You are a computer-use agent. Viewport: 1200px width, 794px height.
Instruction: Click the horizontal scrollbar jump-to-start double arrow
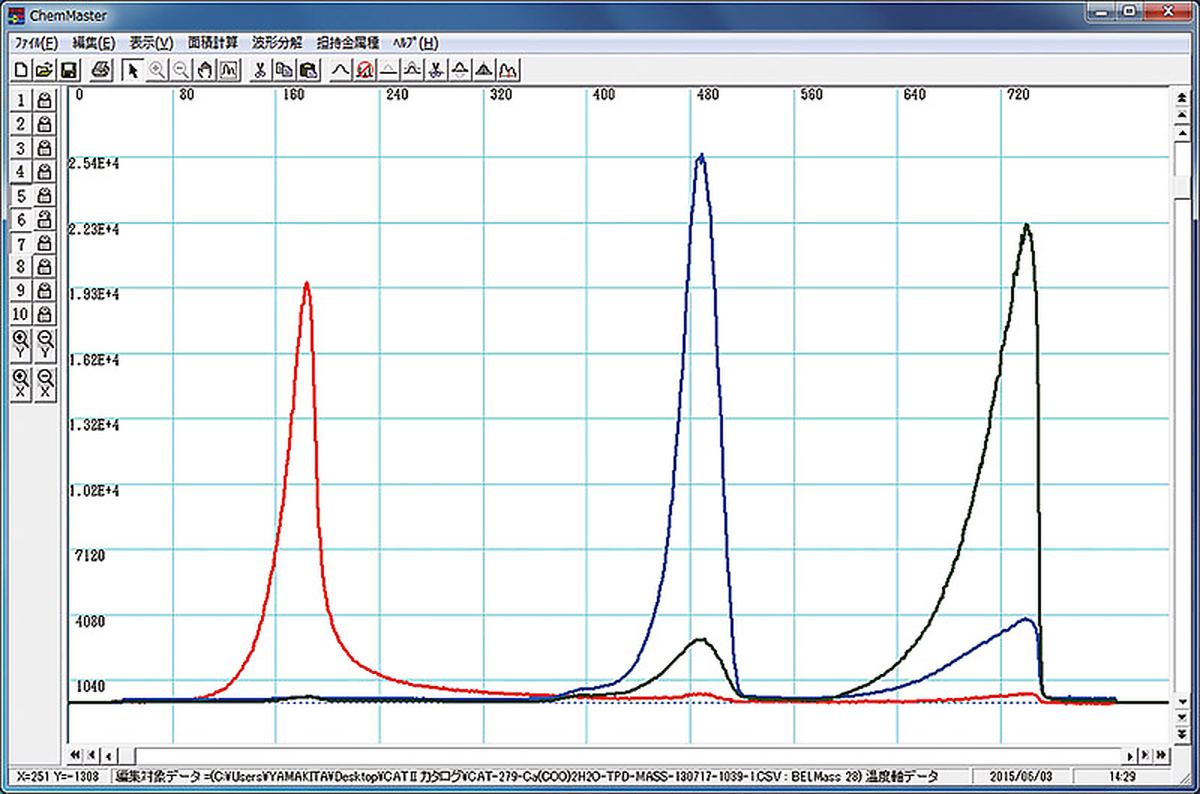[x=74, y=755]
